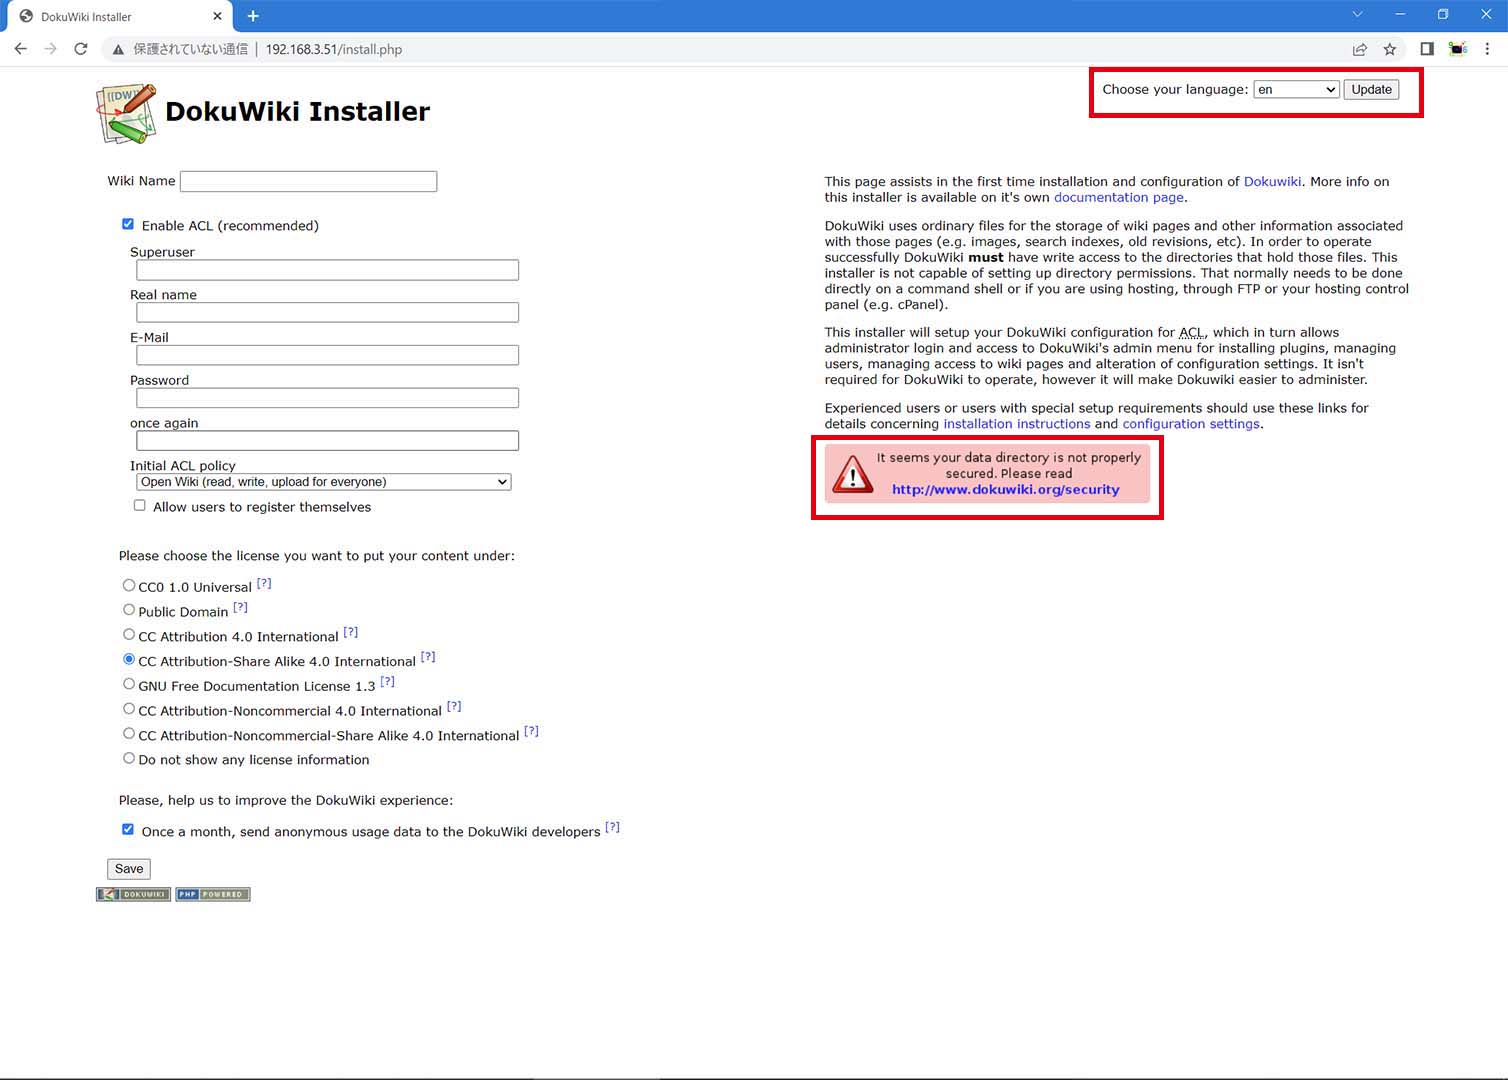
Task: Open the documentation page link
Action: coord(1119,197)
